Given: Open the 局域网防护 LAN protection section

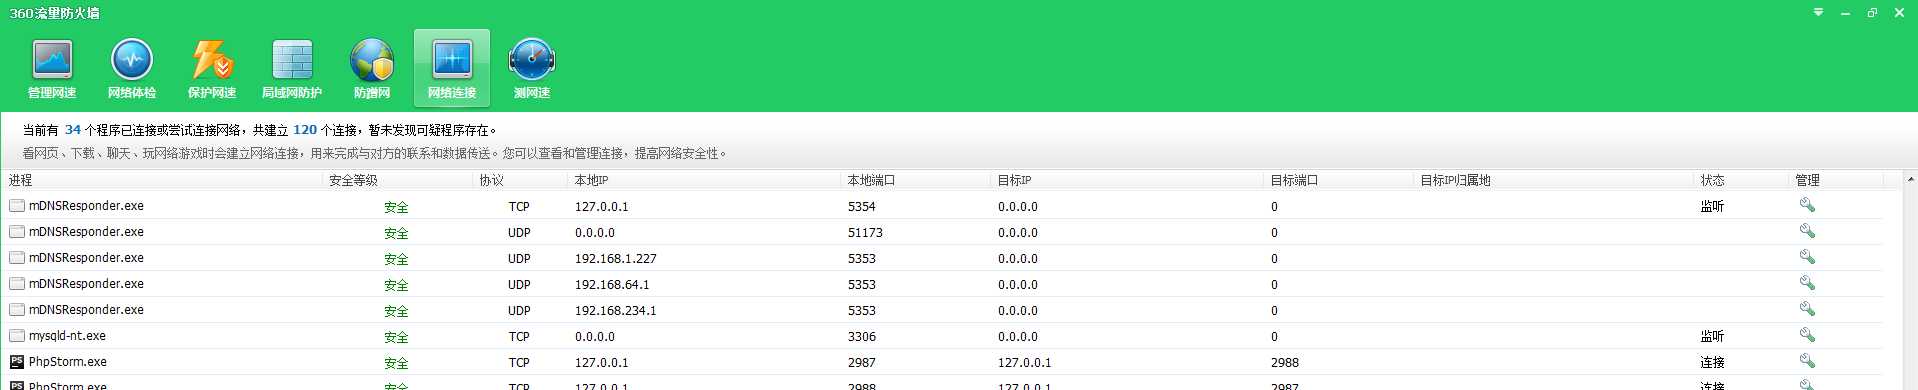Looking at the screenshot, I should point(292,68).
